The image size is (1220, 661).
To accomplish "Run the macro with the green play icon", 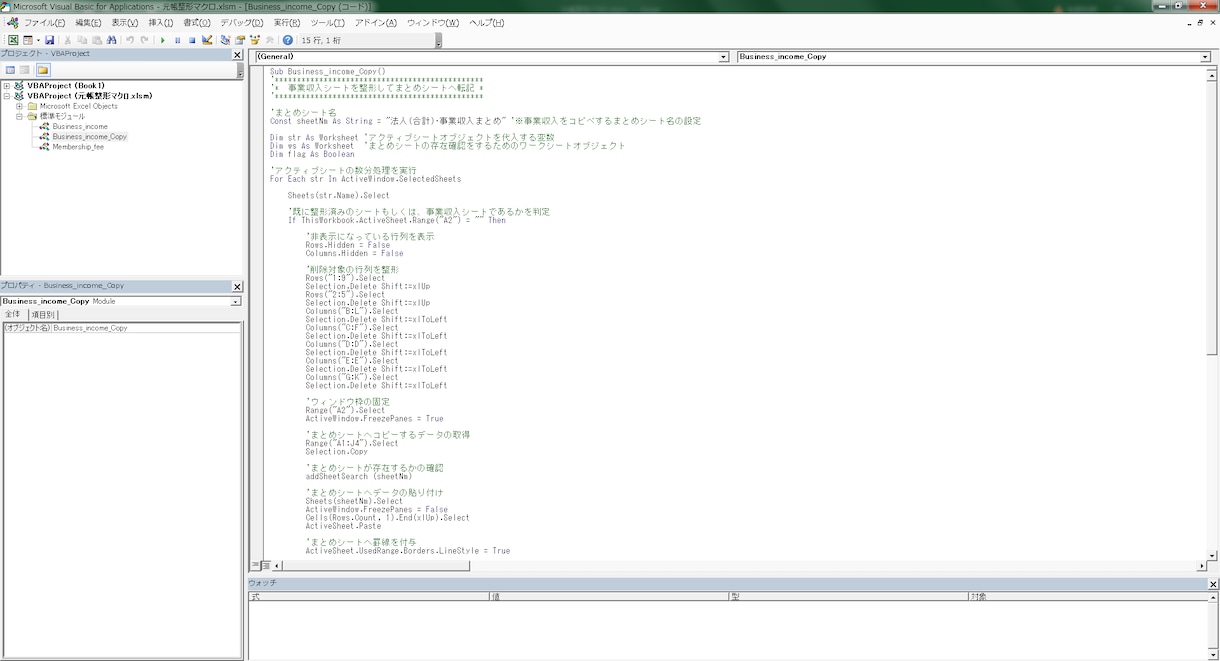I will click(x=162, y=40).
